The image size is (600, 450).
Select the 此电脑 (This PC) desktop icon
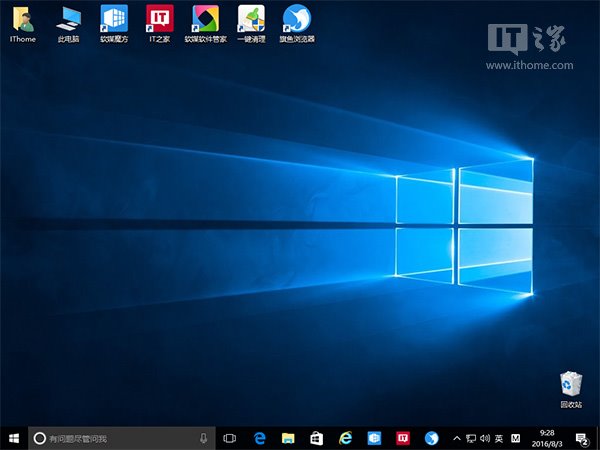pos(68,24)
